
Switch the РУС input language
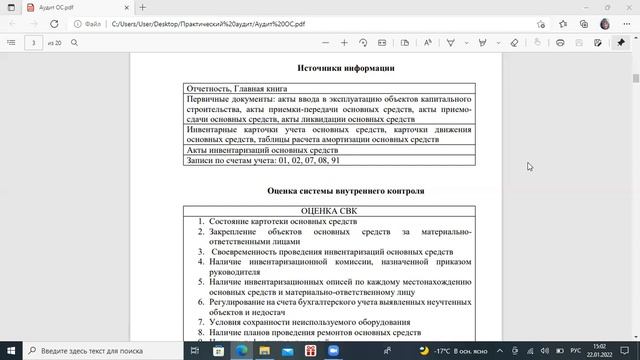[576, 351]
